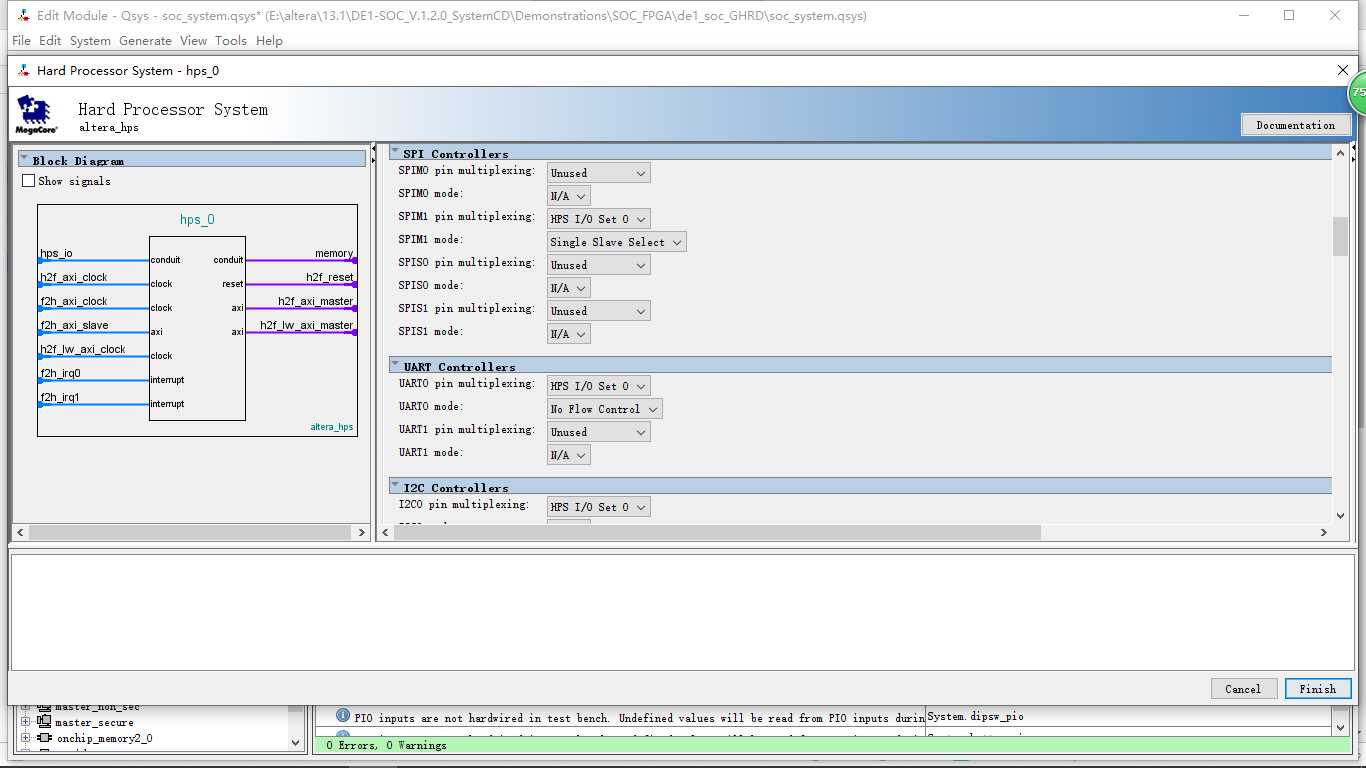
Task: Click the MegaCore logo icon
Action: (x=37, y=115)
